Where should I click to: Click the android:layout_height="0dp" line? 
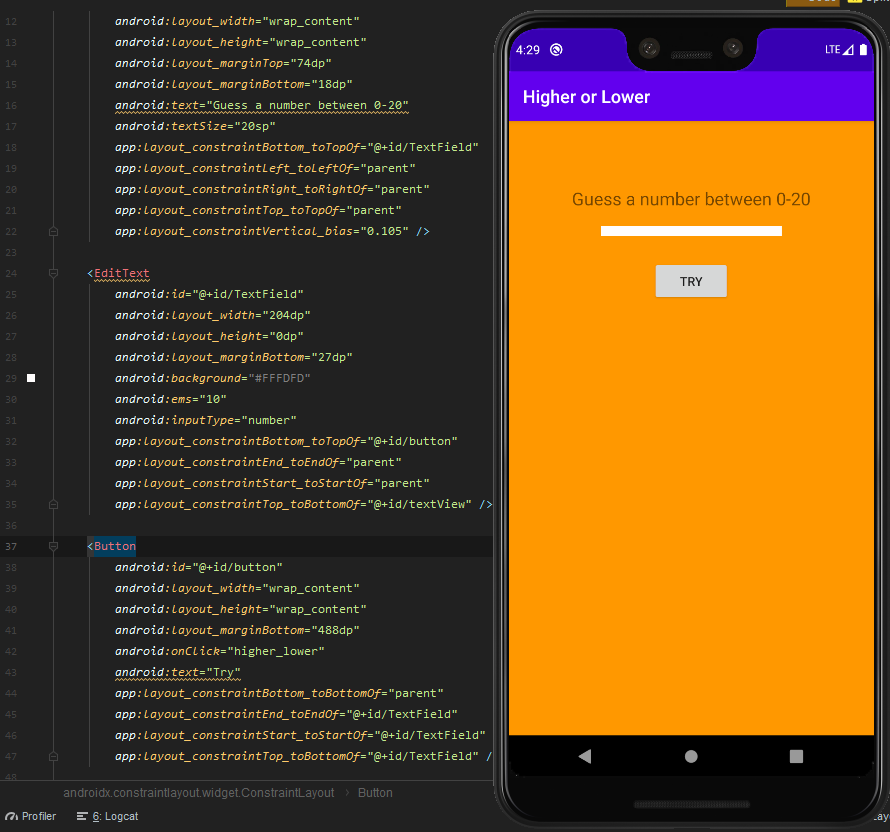209,337
